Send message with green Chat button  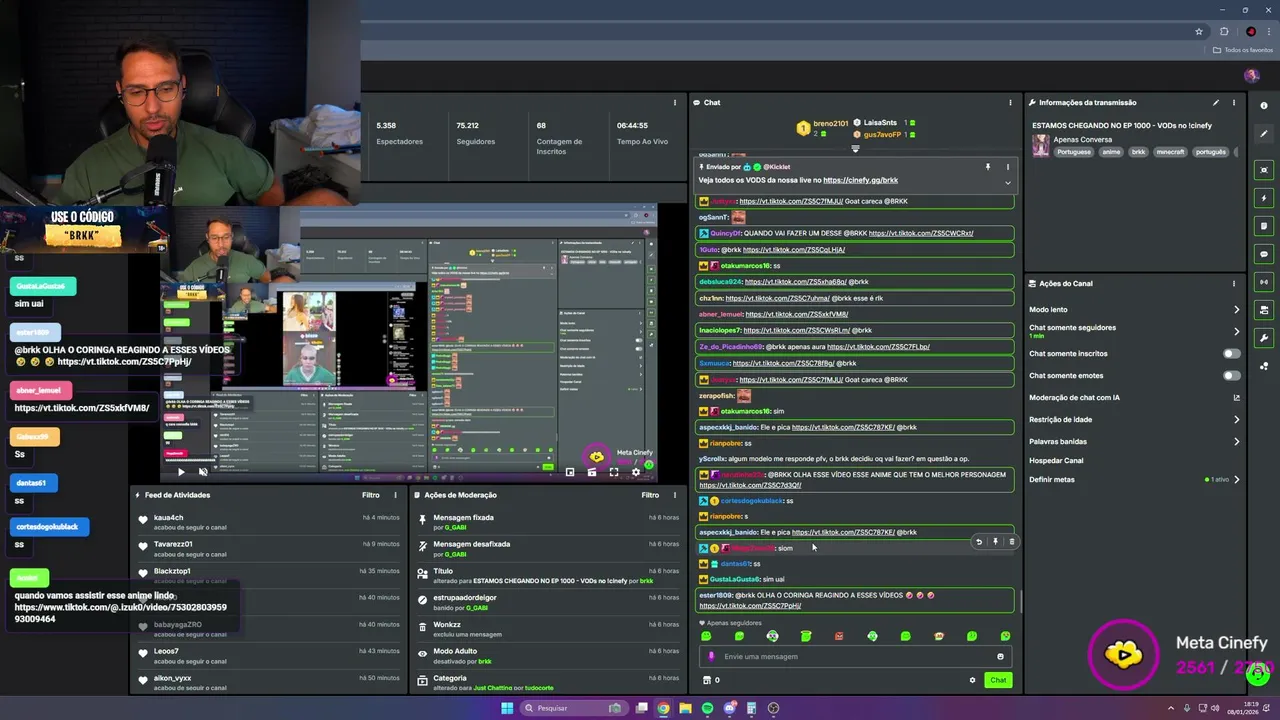(998, 680)
